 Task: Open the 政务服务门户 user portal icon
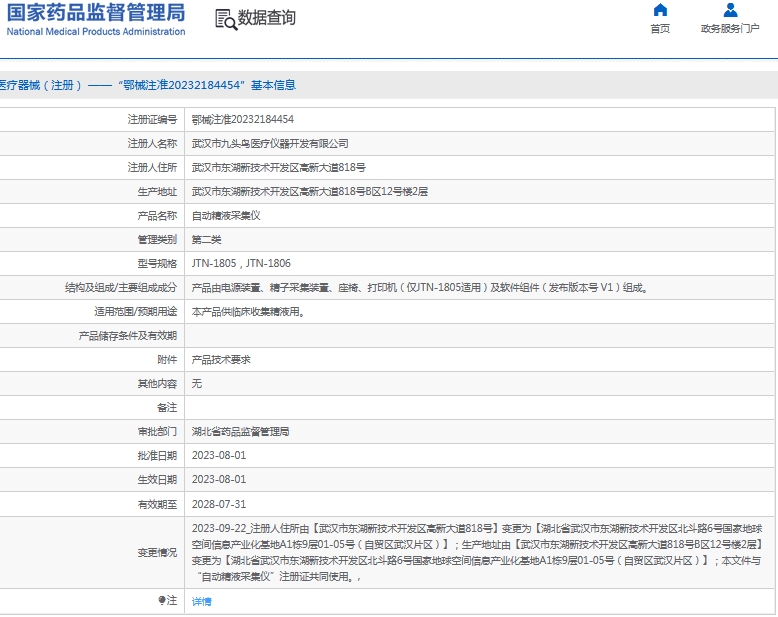tap(730, 10)
